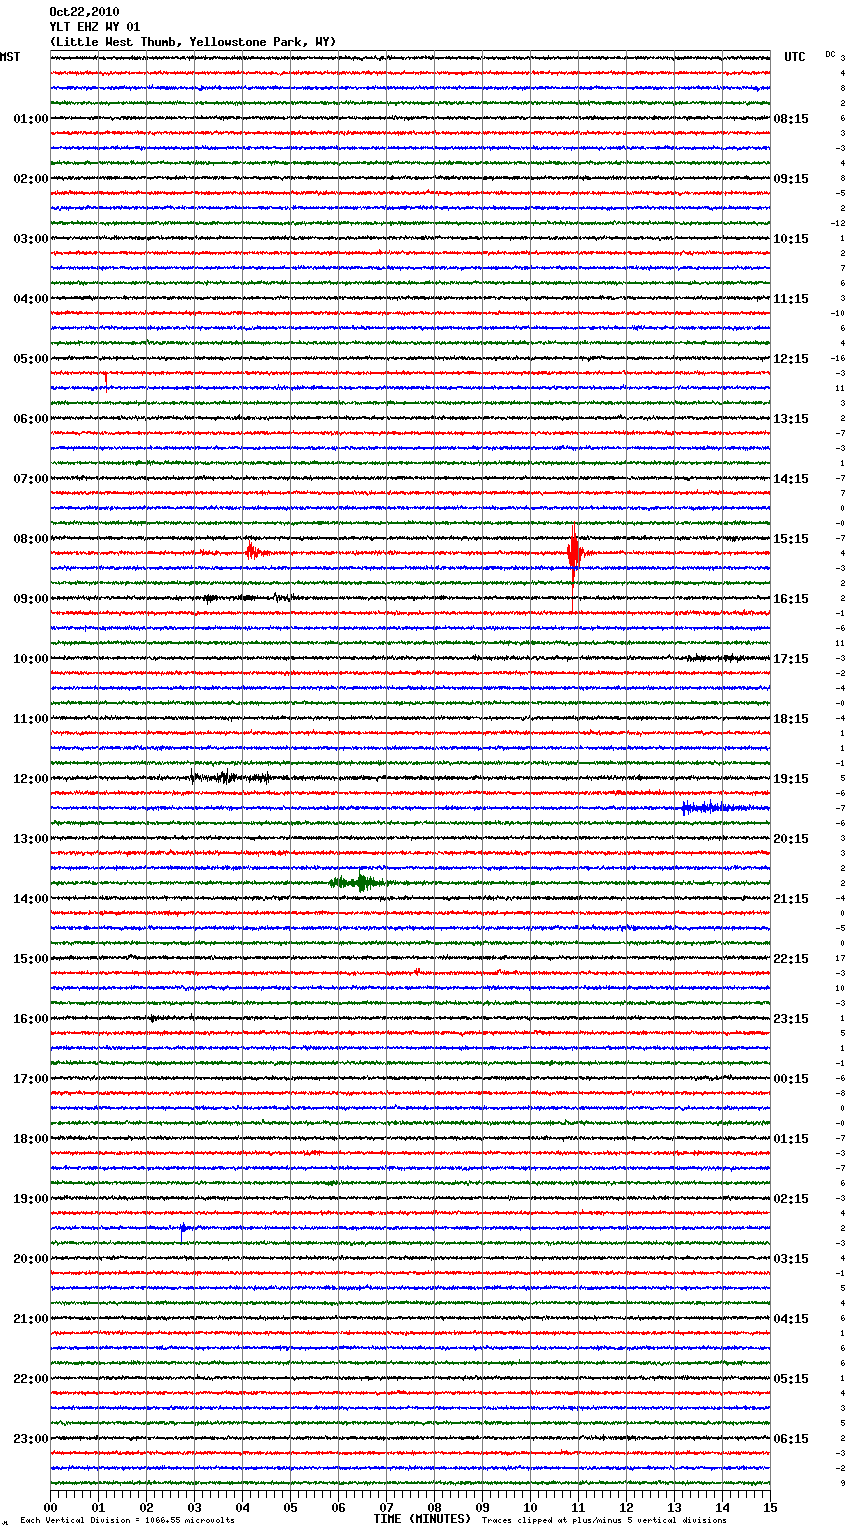Click the 'MST' column header
The image size is (850, 1534).
click(10, 57)
